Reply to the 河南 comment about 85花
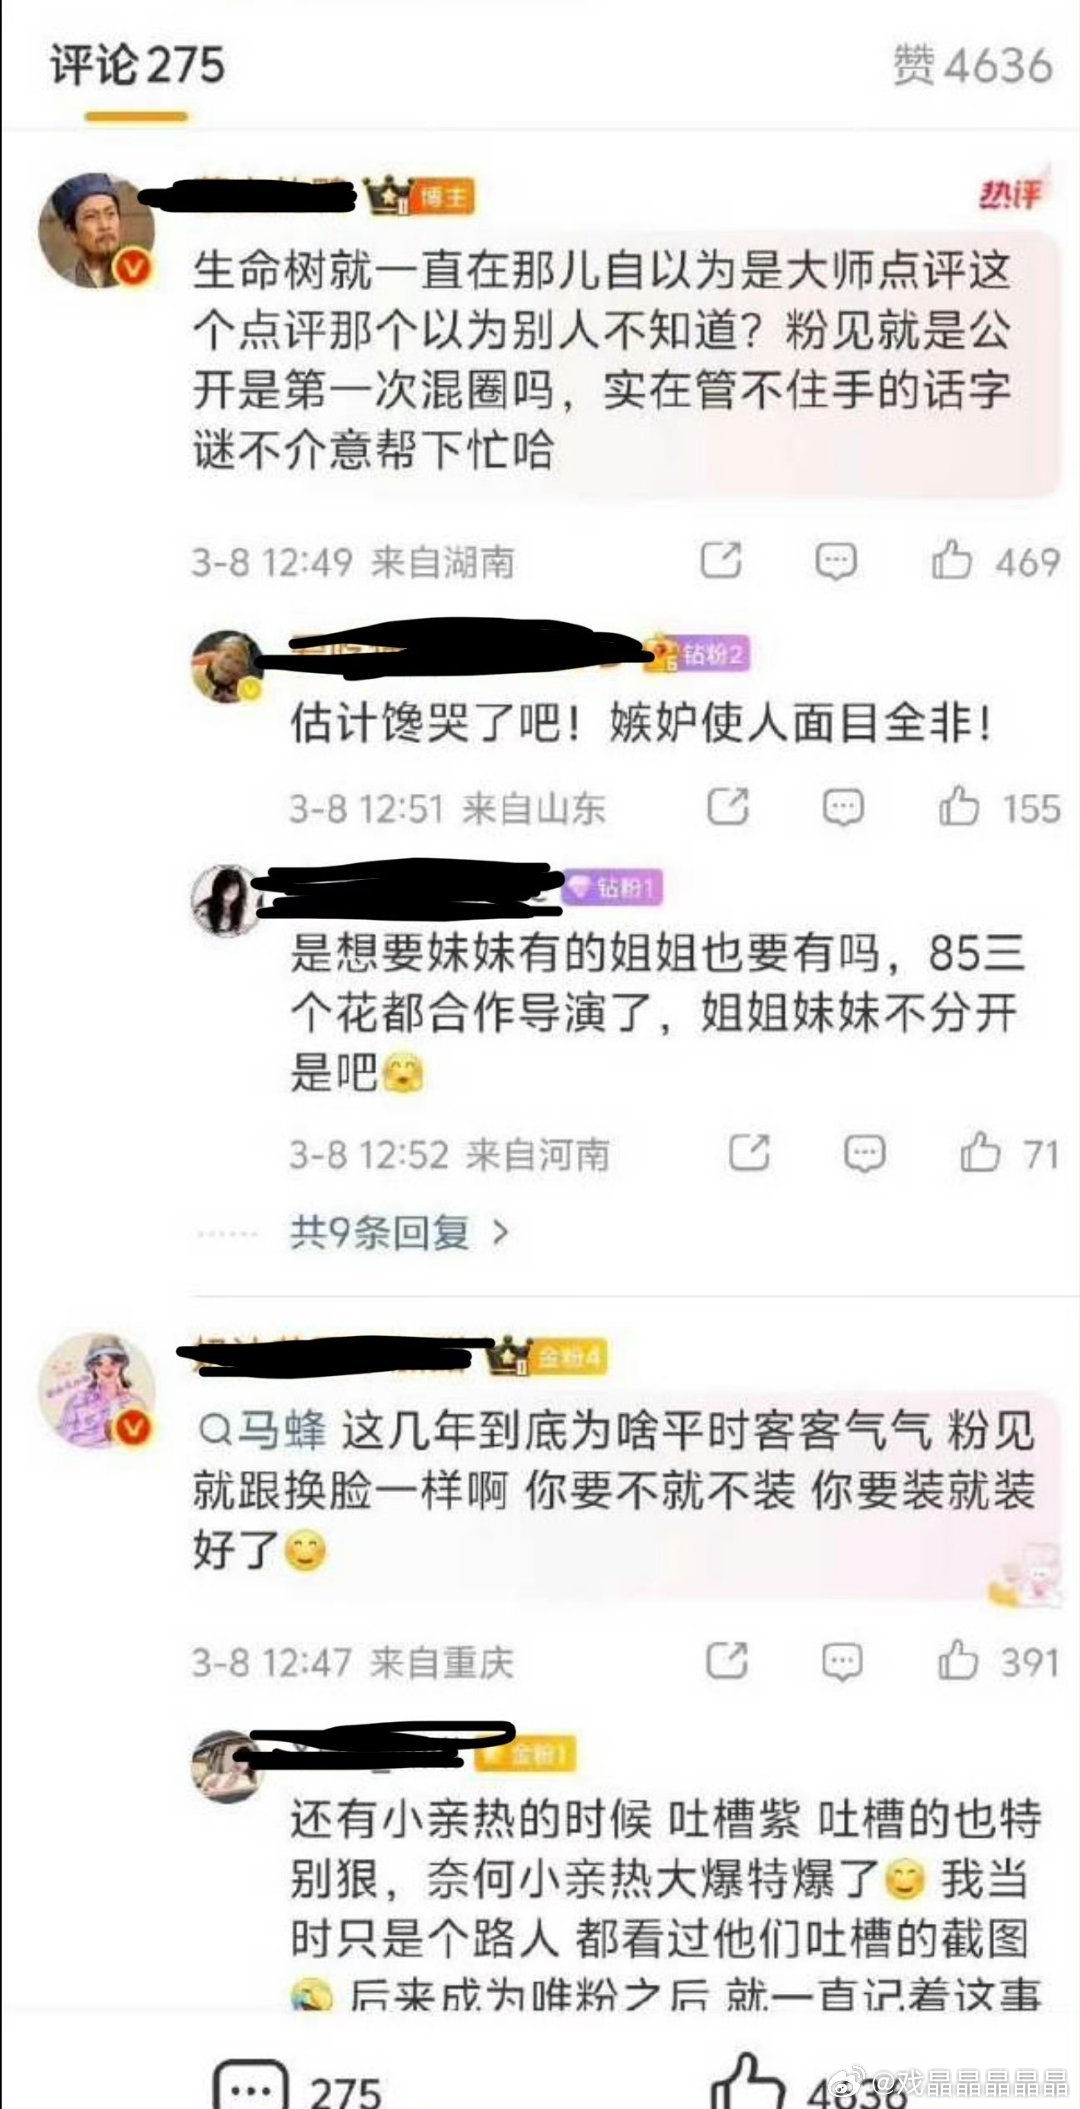This screenshot has width=1080, height=2109. 864,1153
